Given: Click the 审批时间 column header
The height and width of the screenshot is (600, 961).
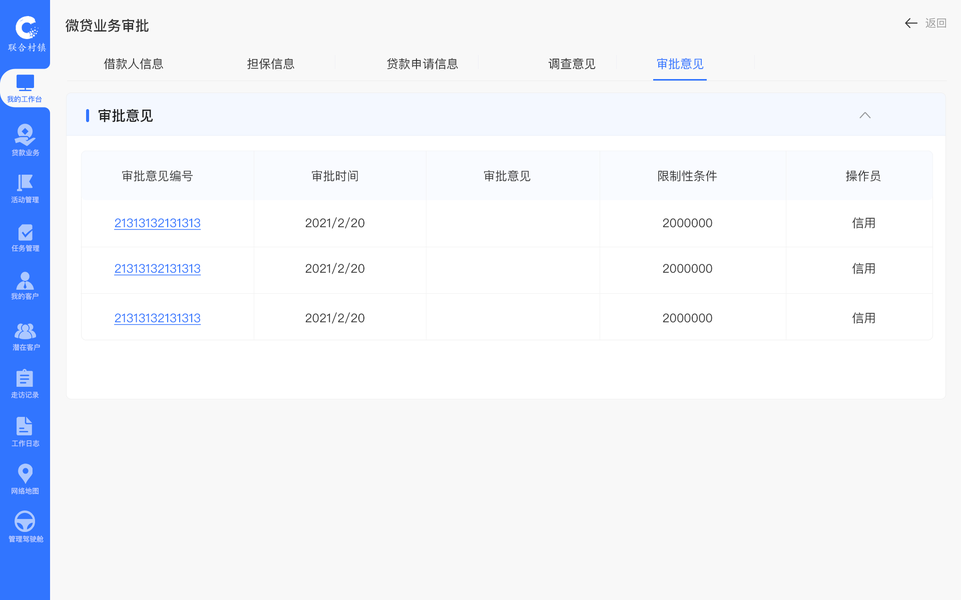Looking at the screenshot, I should click(x=335, y=177).
